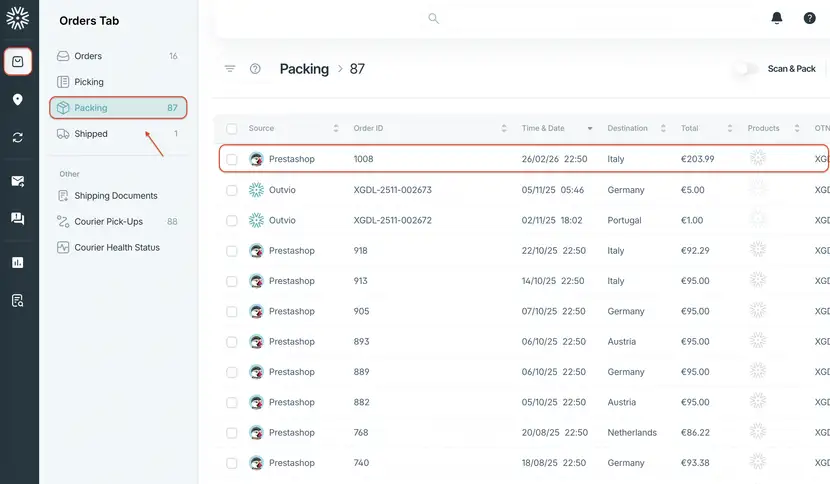Click Prestashop logo of order 740
The image size is (830, 484).
click(256, 463)
